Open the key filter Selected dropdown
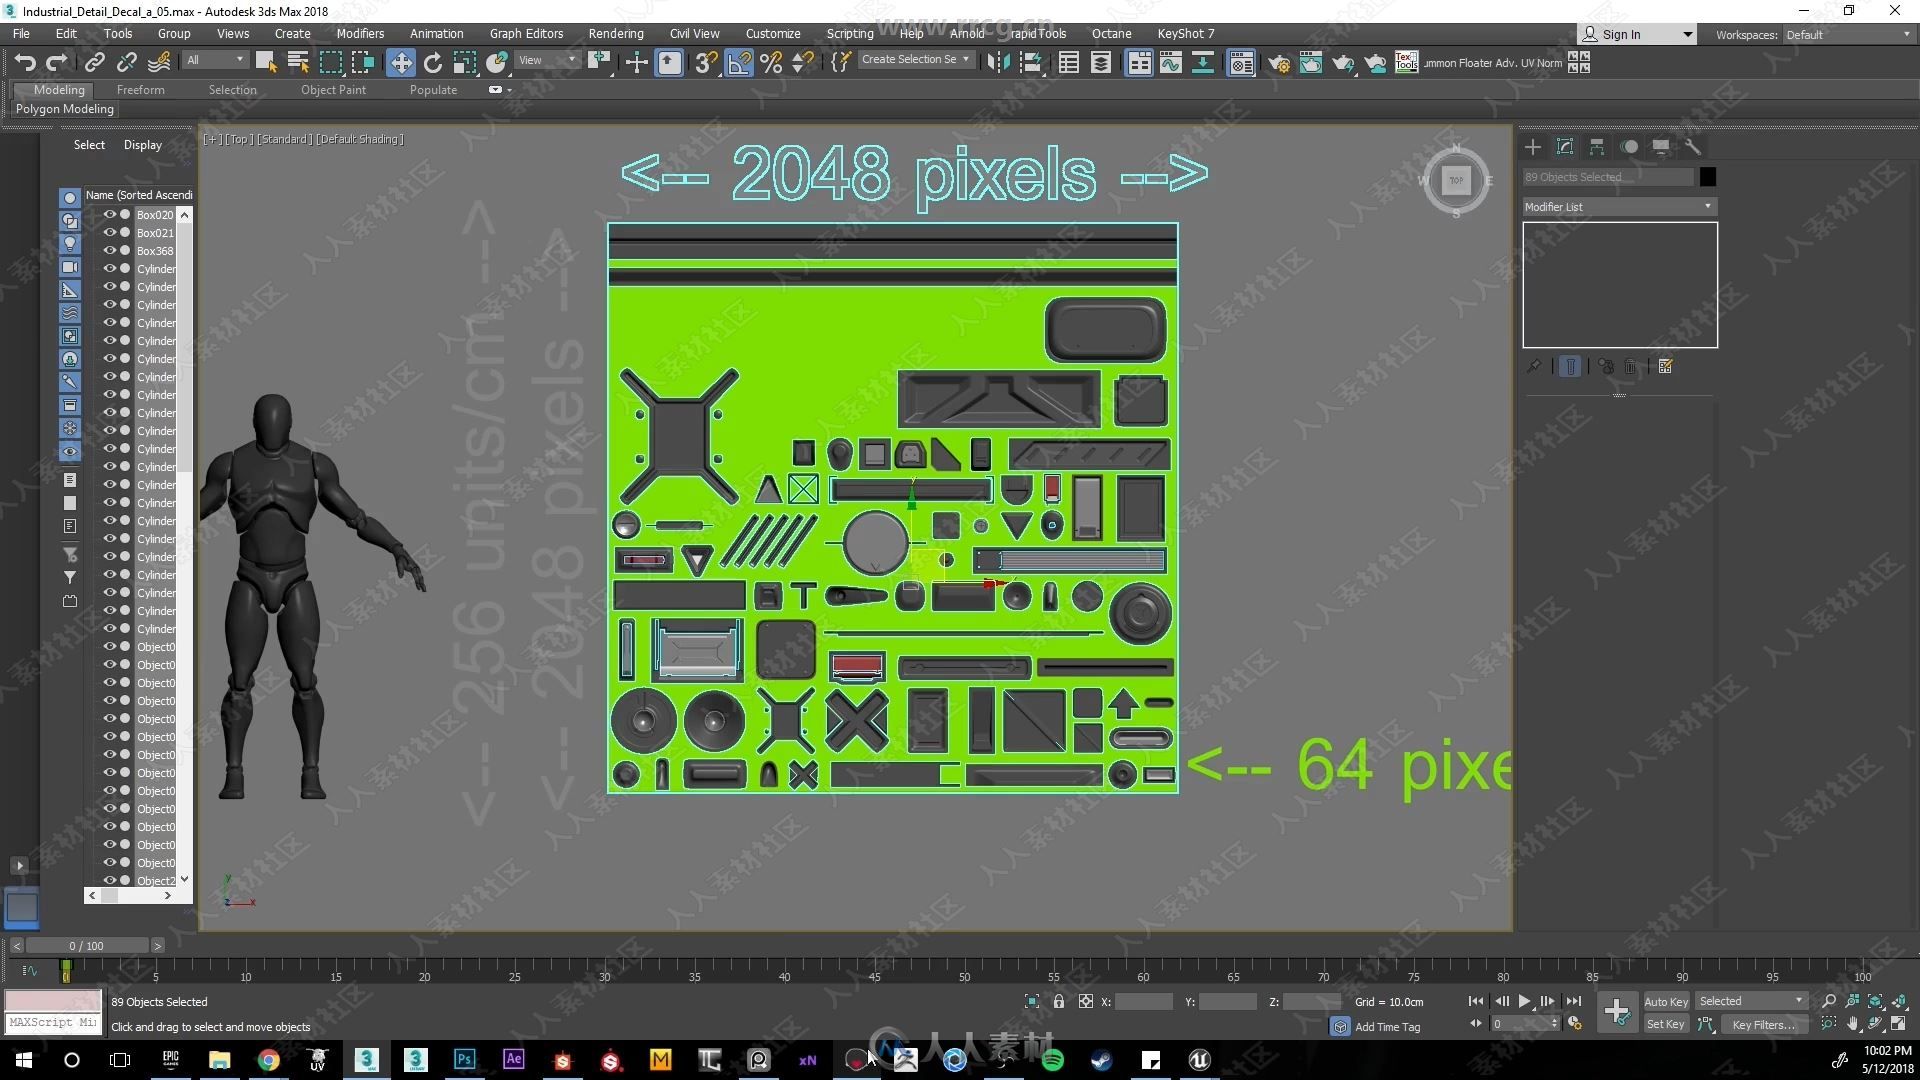The height and width of the screenshot is (1080, 1920). tap(1751, 1001)
